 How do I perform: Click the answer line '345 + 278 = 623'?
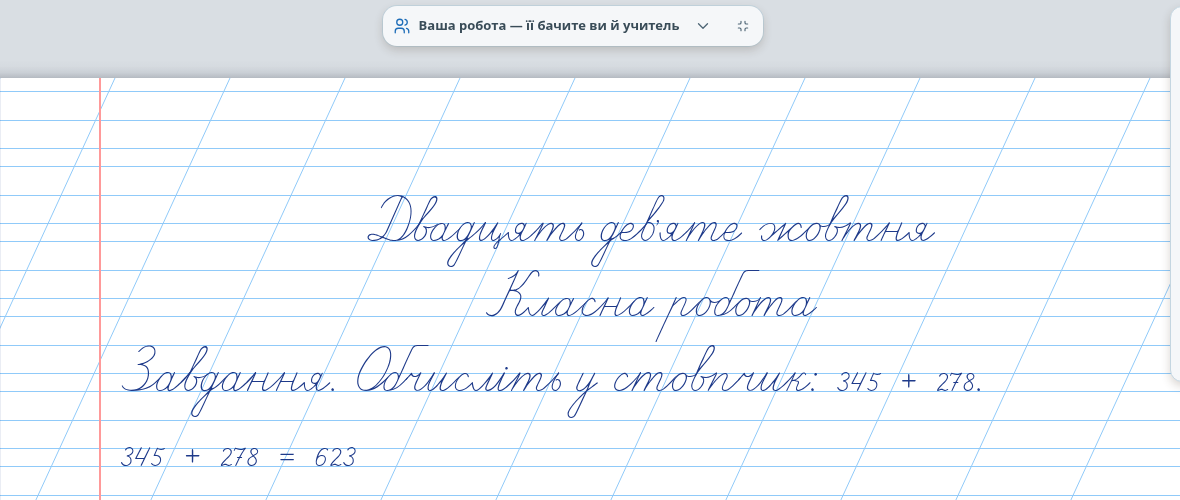pos(238,457)
